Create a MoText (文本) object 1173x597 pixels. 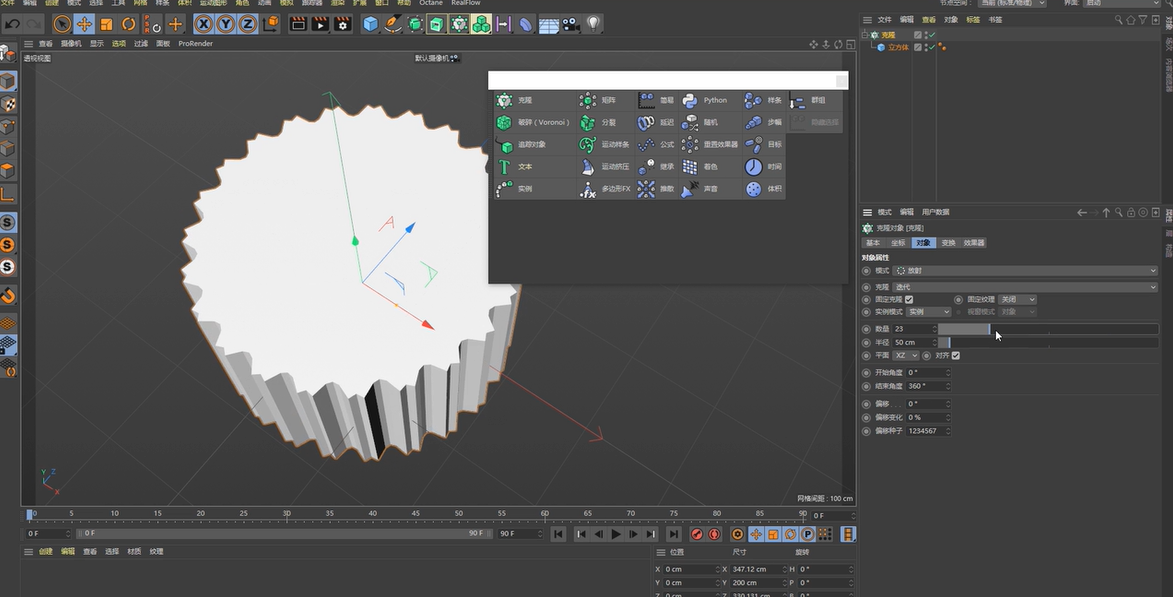click(x=503, y=167)
